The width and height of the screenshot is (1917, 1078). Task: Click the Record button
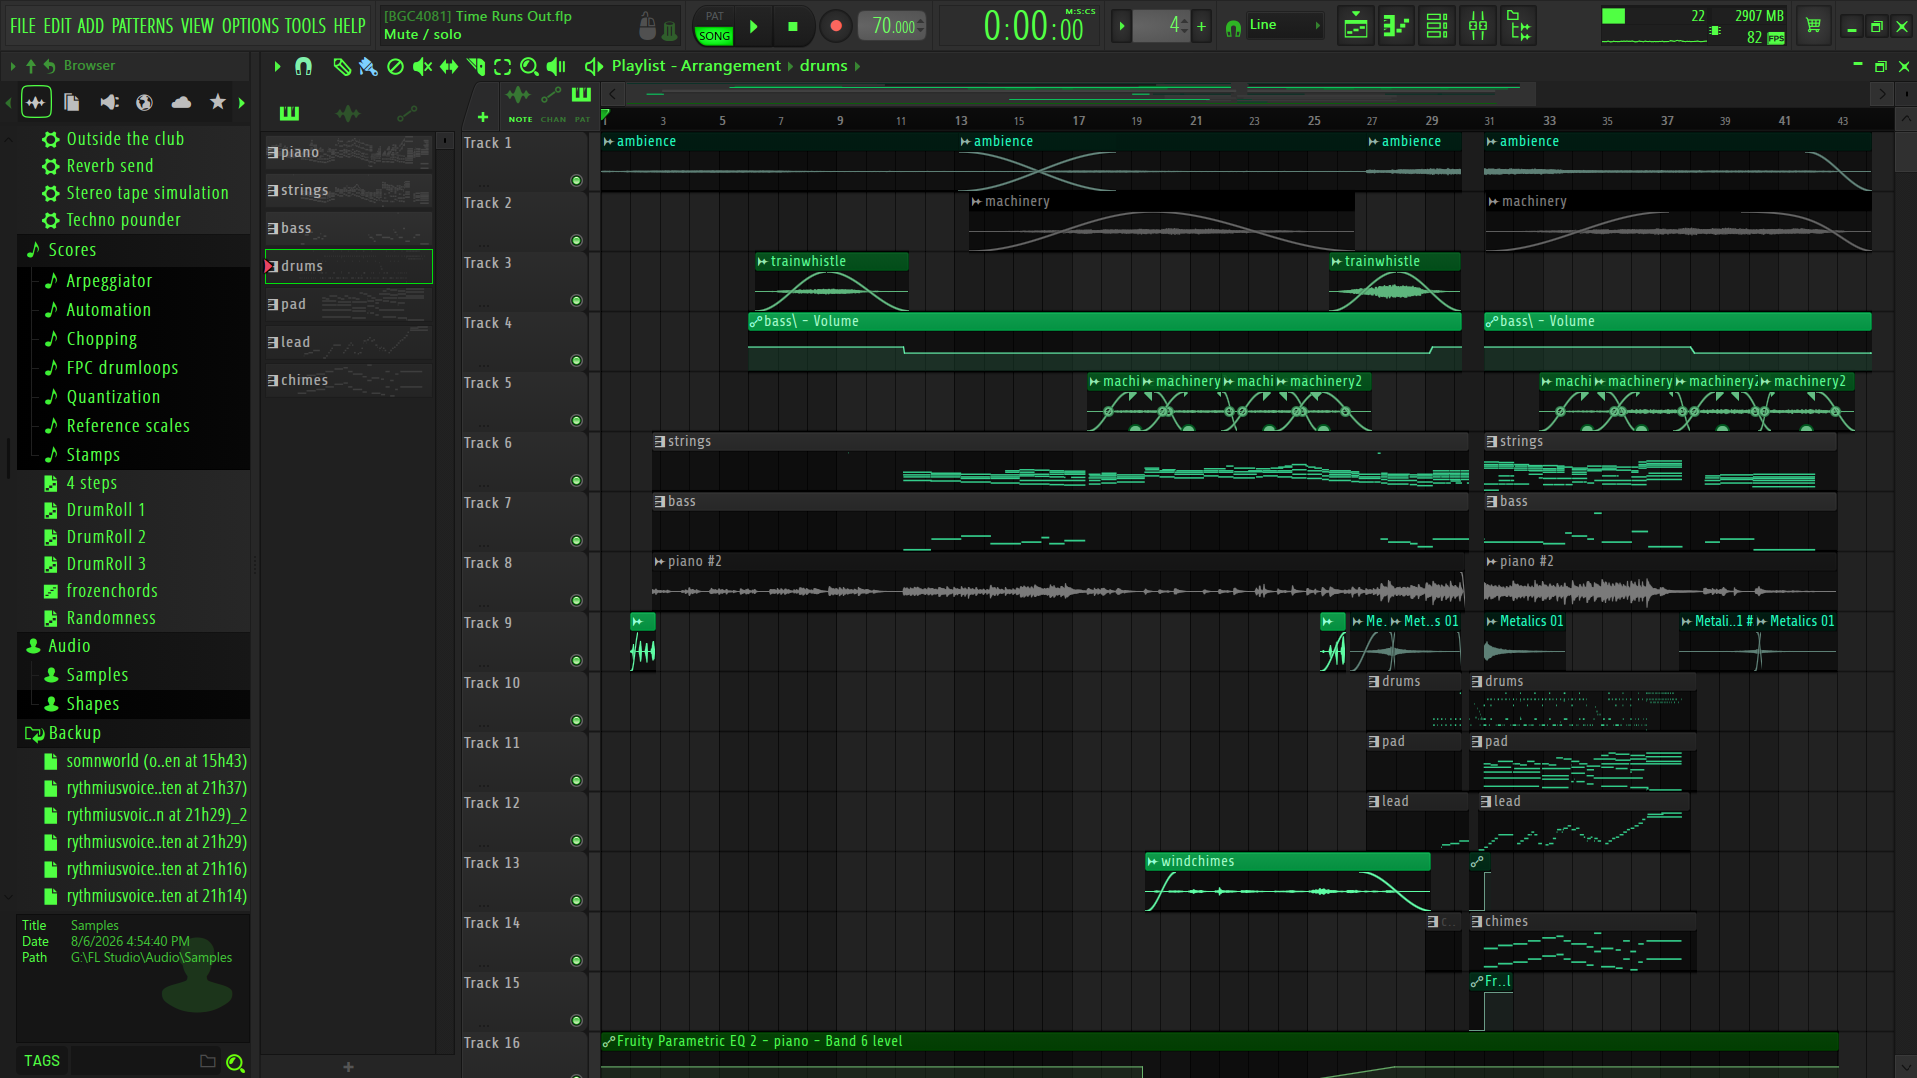(x=836, y=26)
